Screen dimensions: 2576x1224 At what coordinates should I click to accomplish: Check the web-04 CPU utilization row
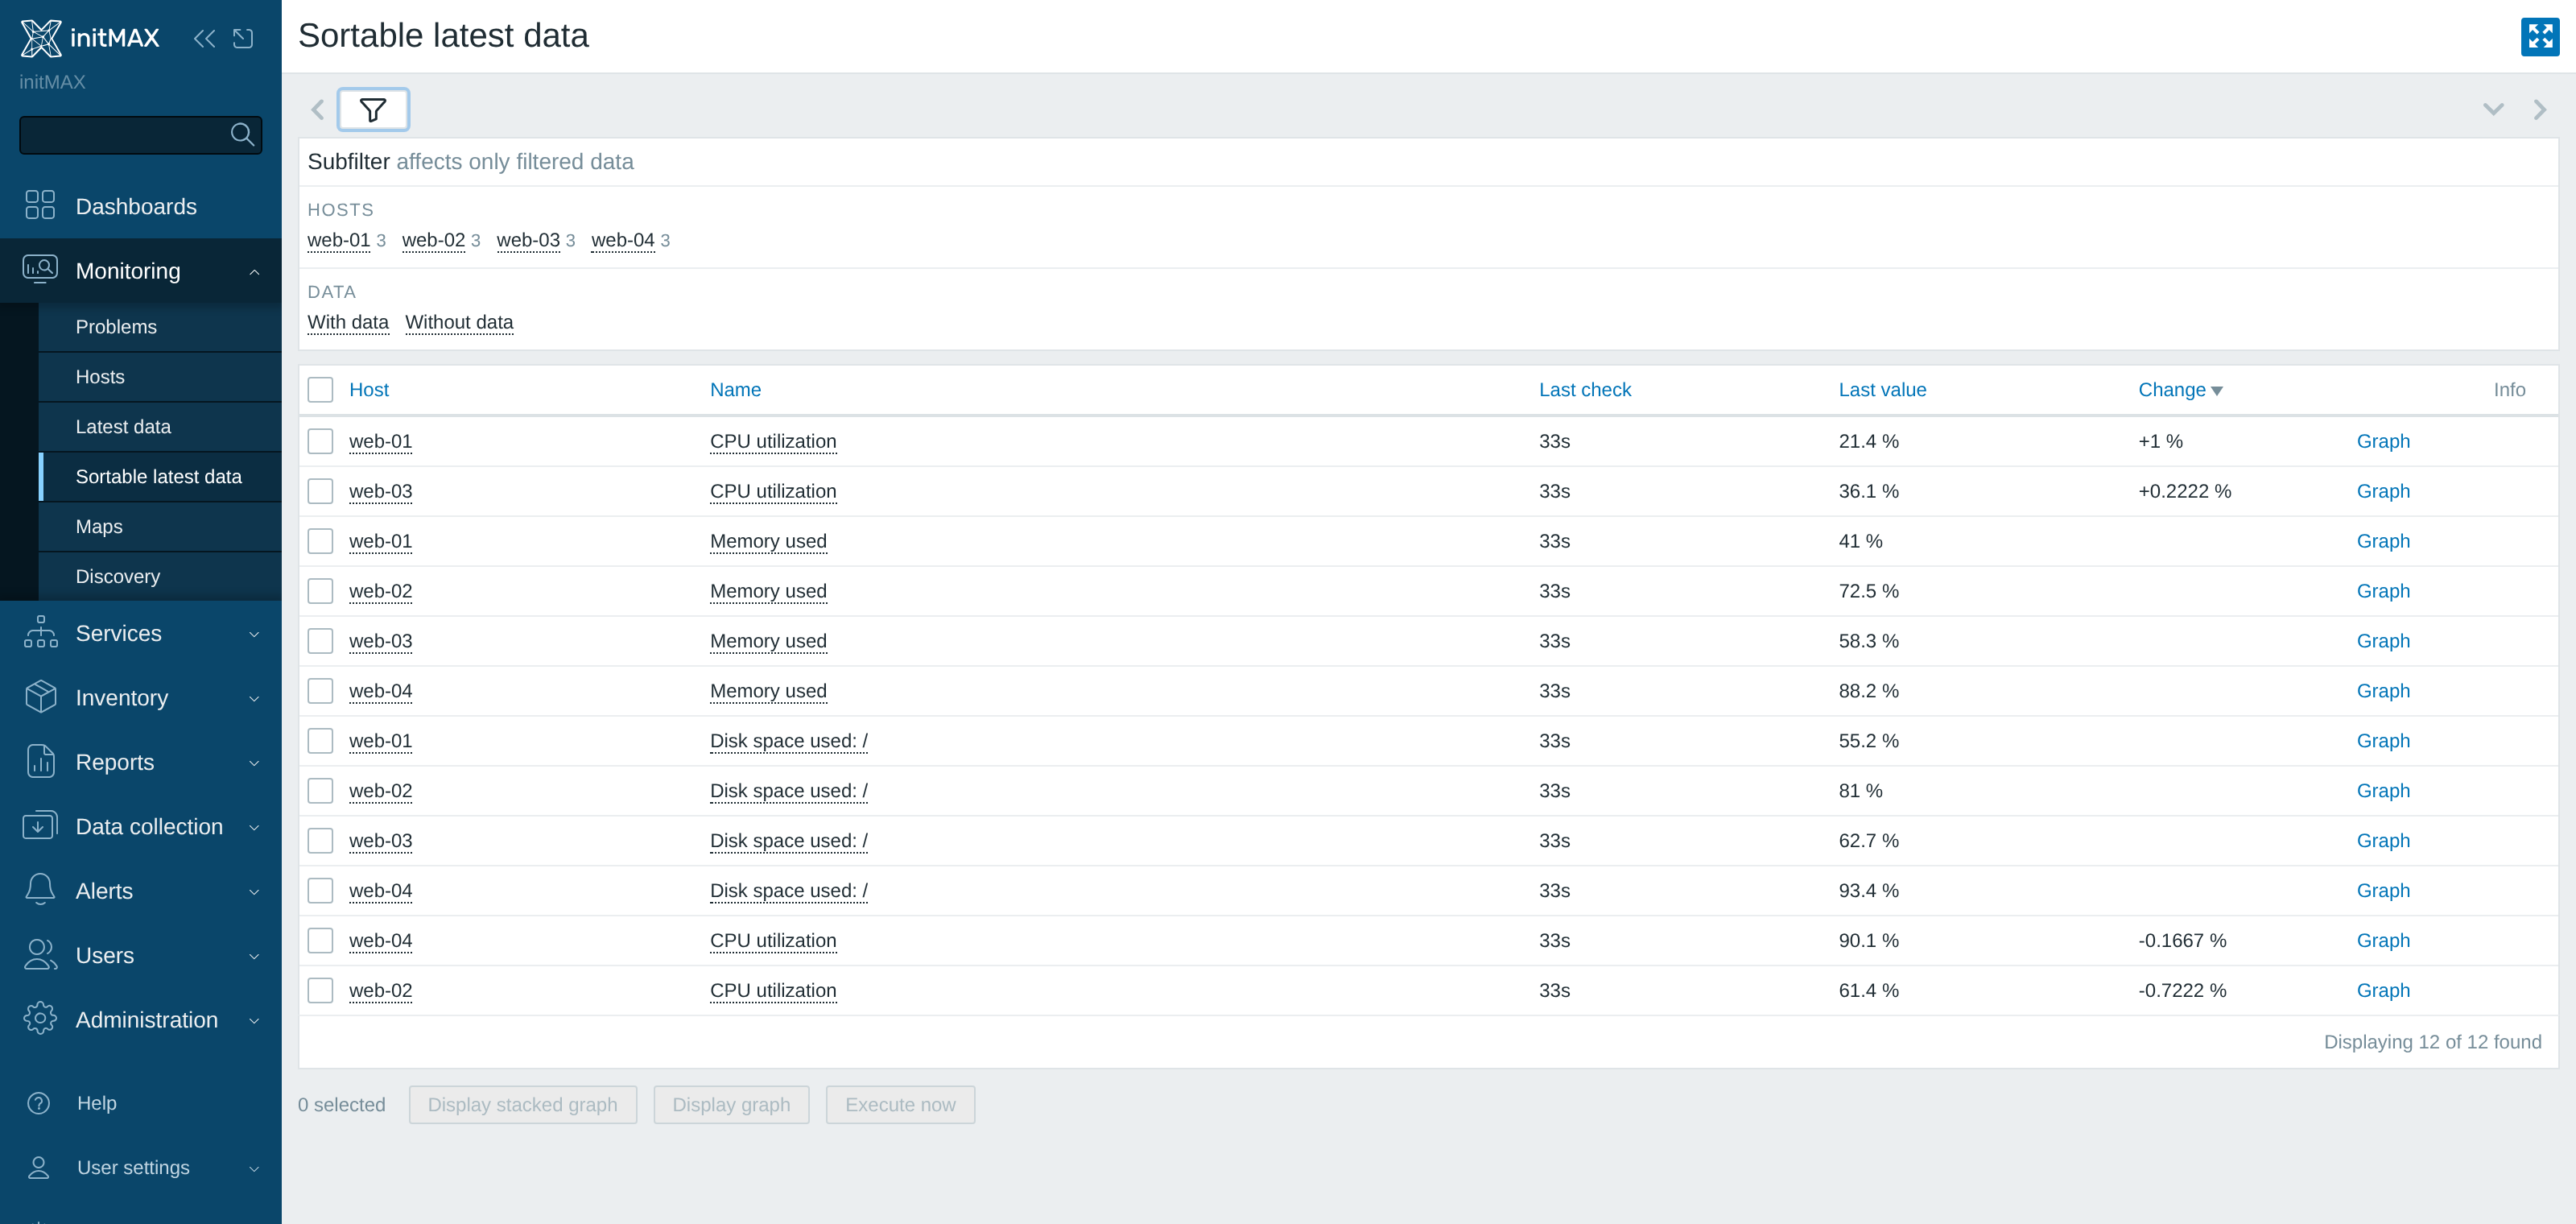[320, 941]
